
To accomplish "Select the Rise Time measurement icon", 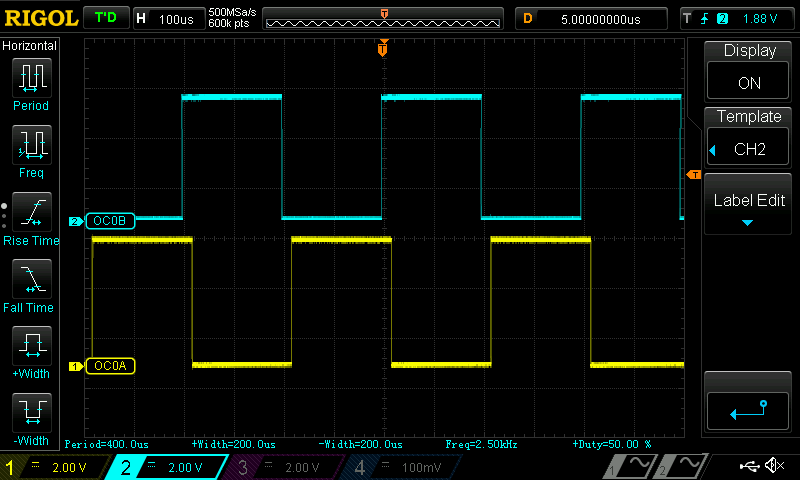I will click(x=32, y=212).
